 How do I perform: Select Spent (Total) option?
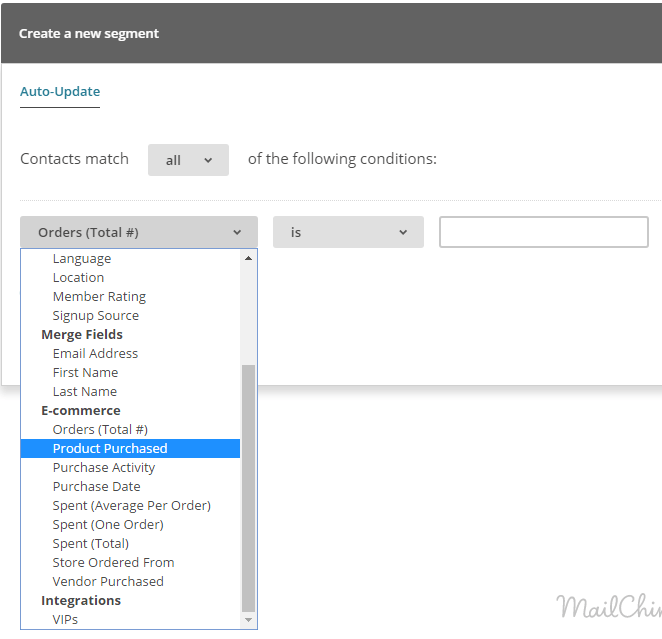(130, 544)
